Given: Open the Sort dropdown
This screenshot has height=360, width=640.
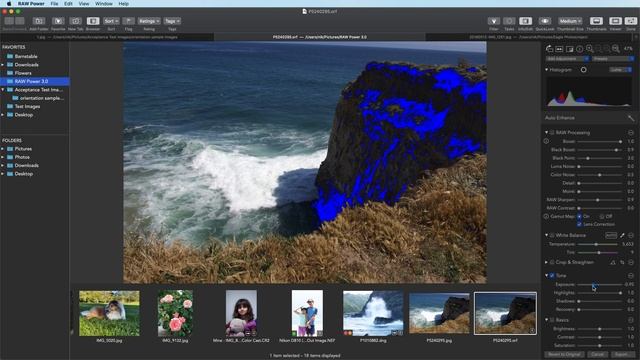Looking at the screenshot, I should (111, 21).
